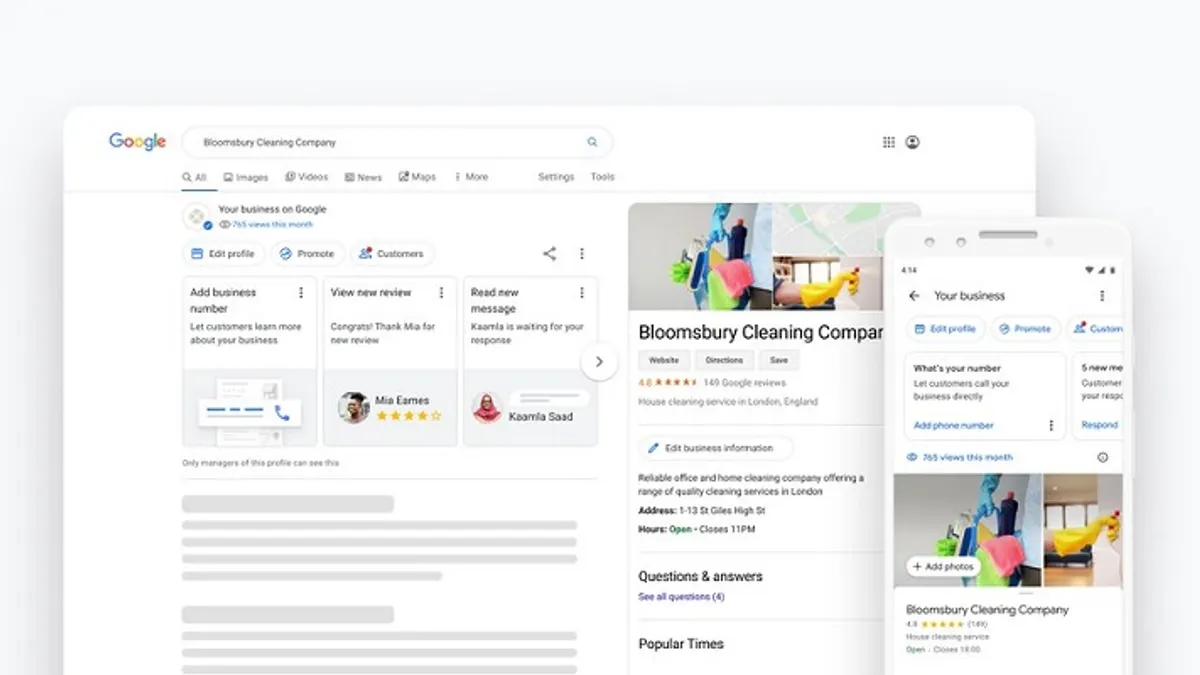Screen dimensions: 1200x675
Task: Switch to the Maps tab
Action: (x=417, y=177)
